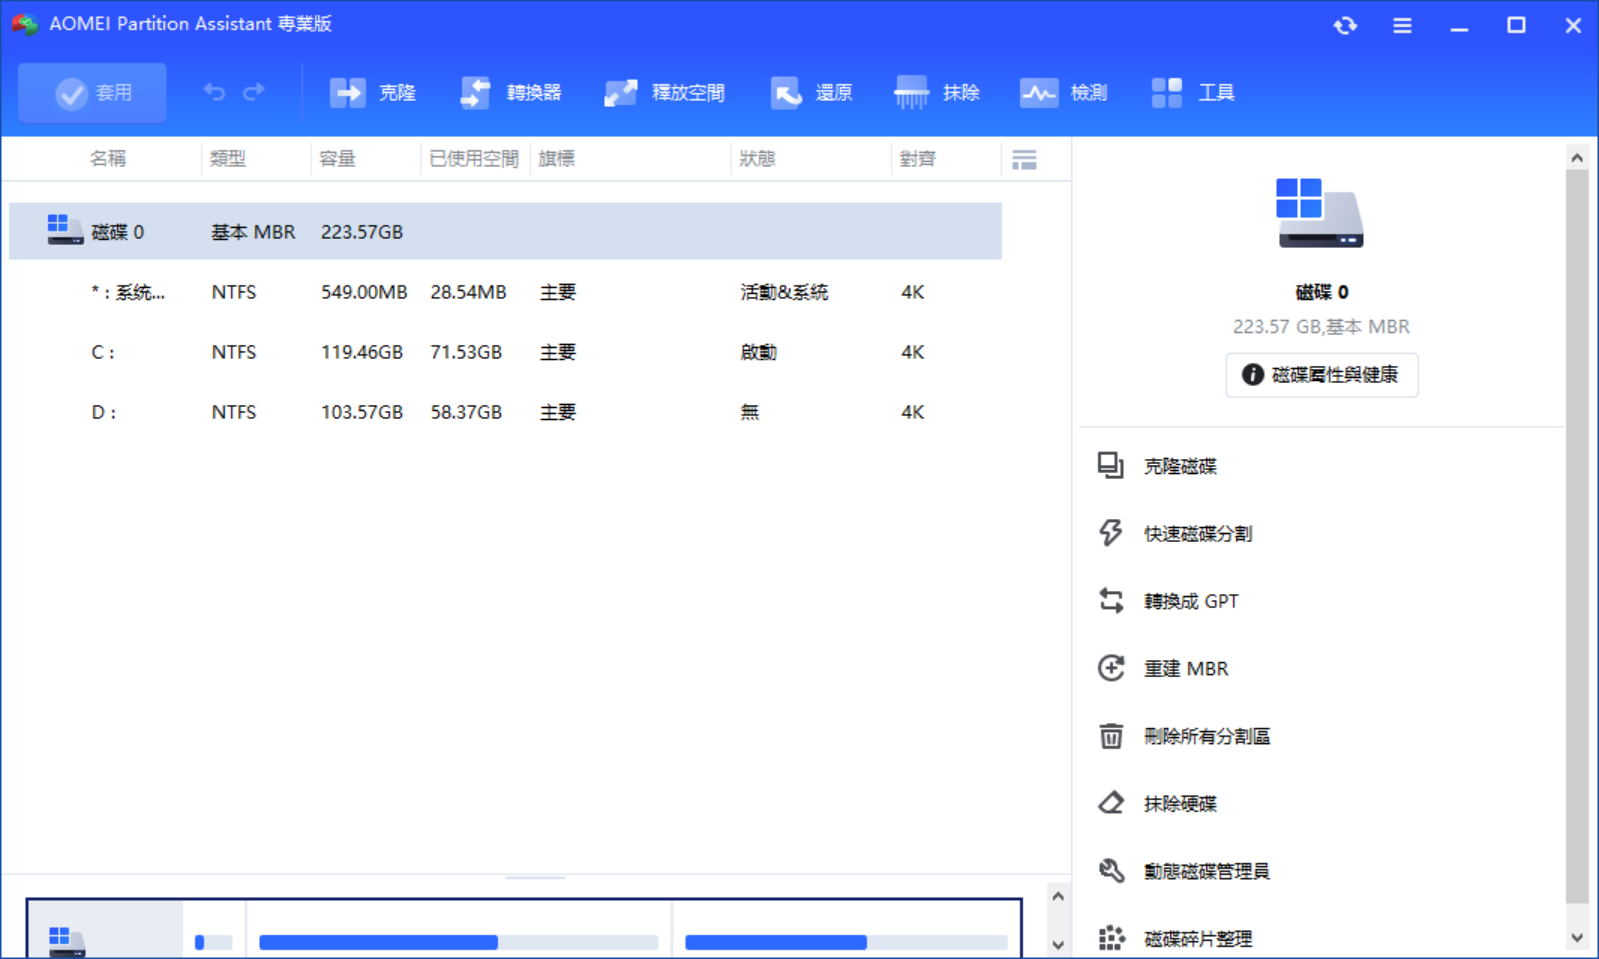Click 轉換成 GPT option
The width and height of the screenshot is (1599, 959).
(1191, 601)
